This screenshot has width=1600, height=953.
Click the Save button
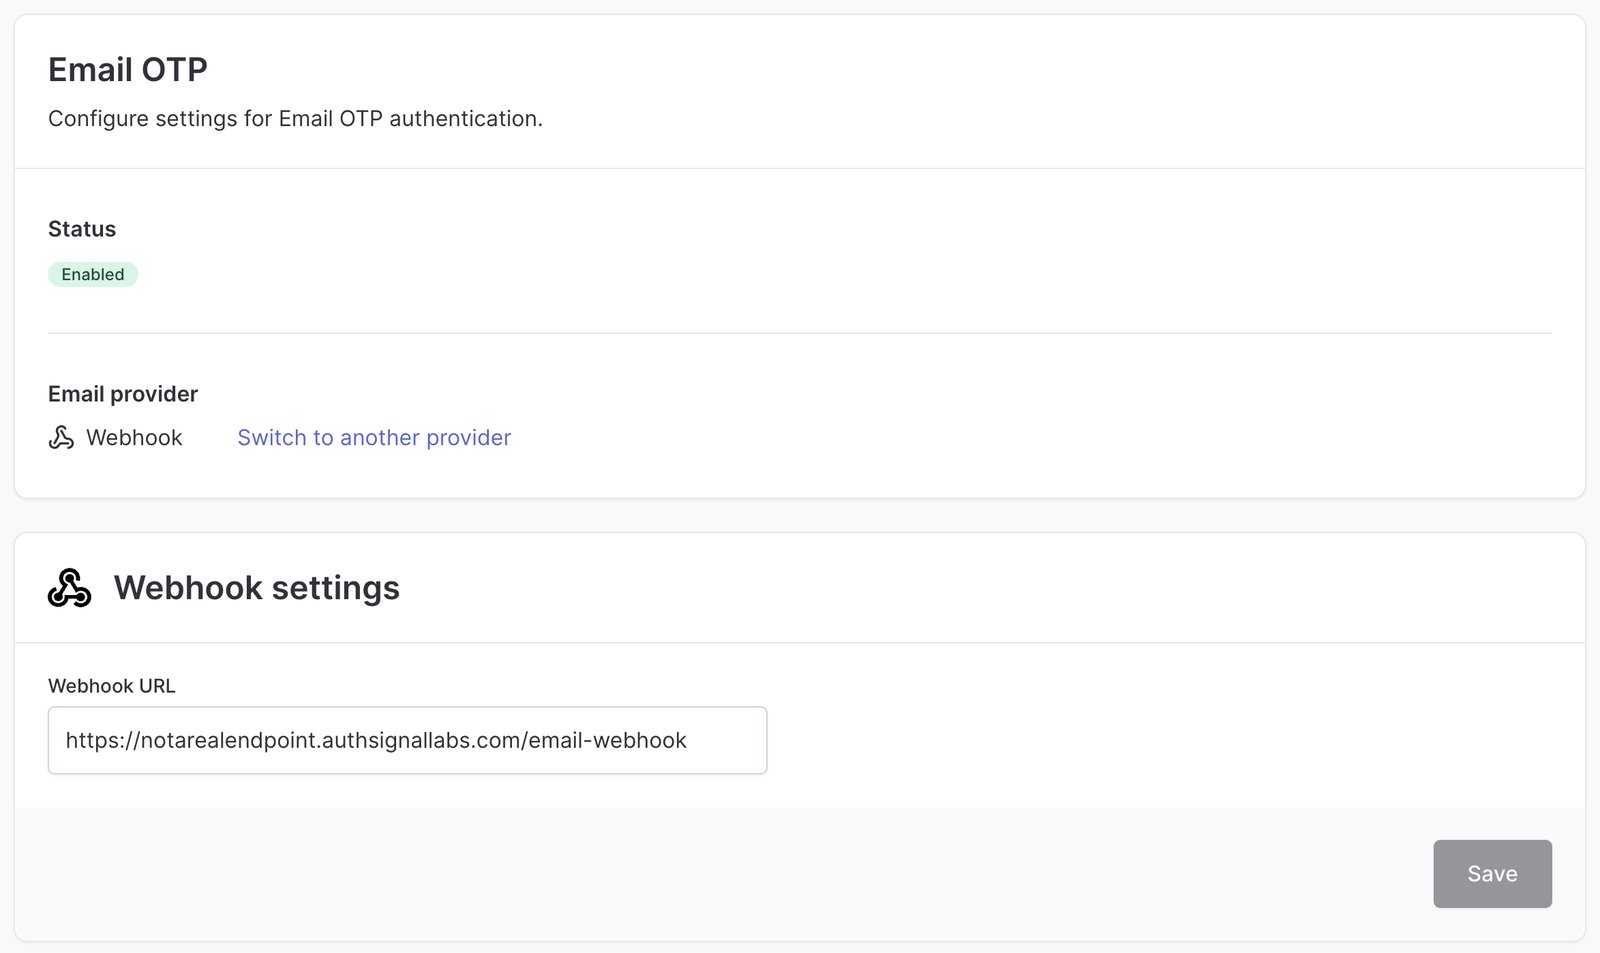pyautogui.click(x=1492, y=874)
